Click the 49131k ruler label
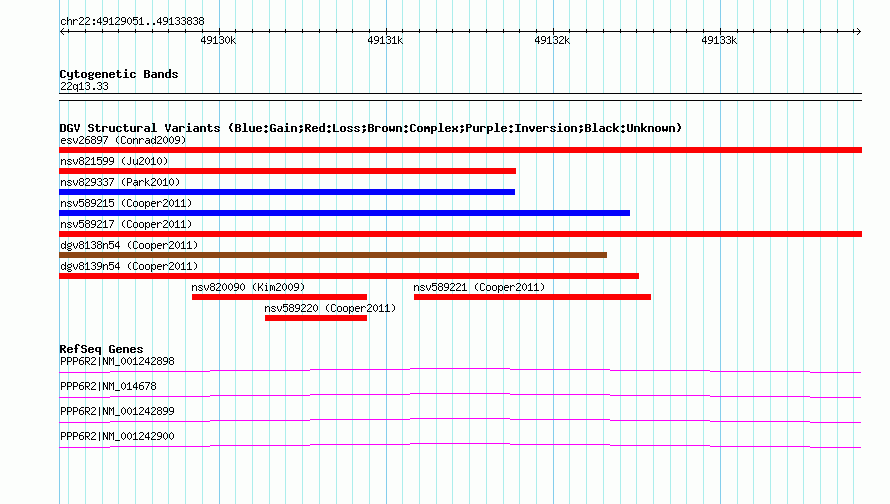The image size is (890, 504). pyautogui.click(x=385, y=40)
